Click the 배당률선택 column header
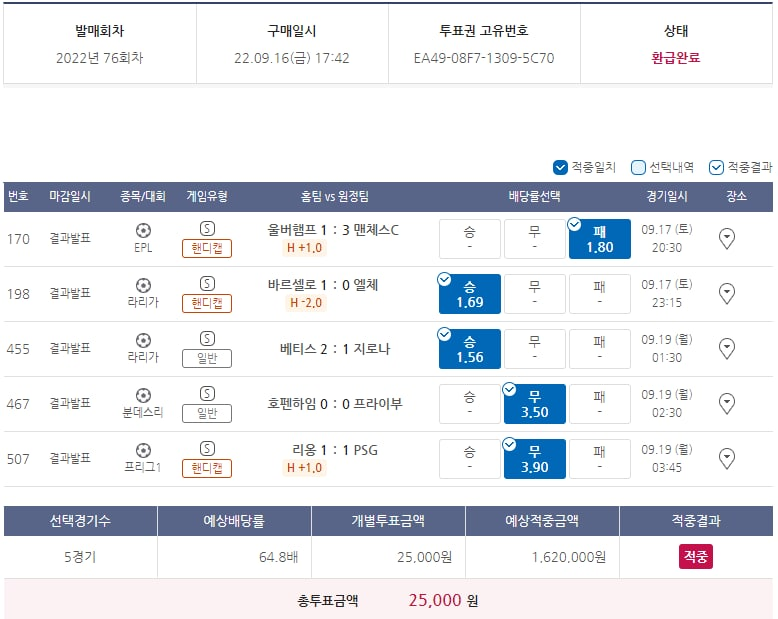The height and width of the screenshot is (619, 778). pyautogui.click(x=534, y=196)
